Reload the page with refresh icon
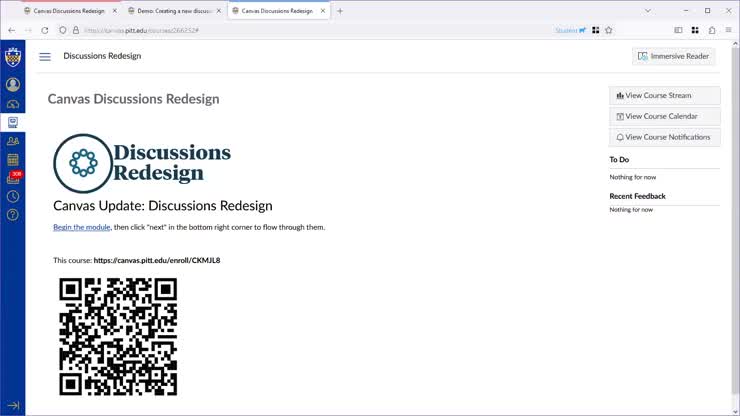Viewport: 740px width, 416px height. [x=45, y=30]
